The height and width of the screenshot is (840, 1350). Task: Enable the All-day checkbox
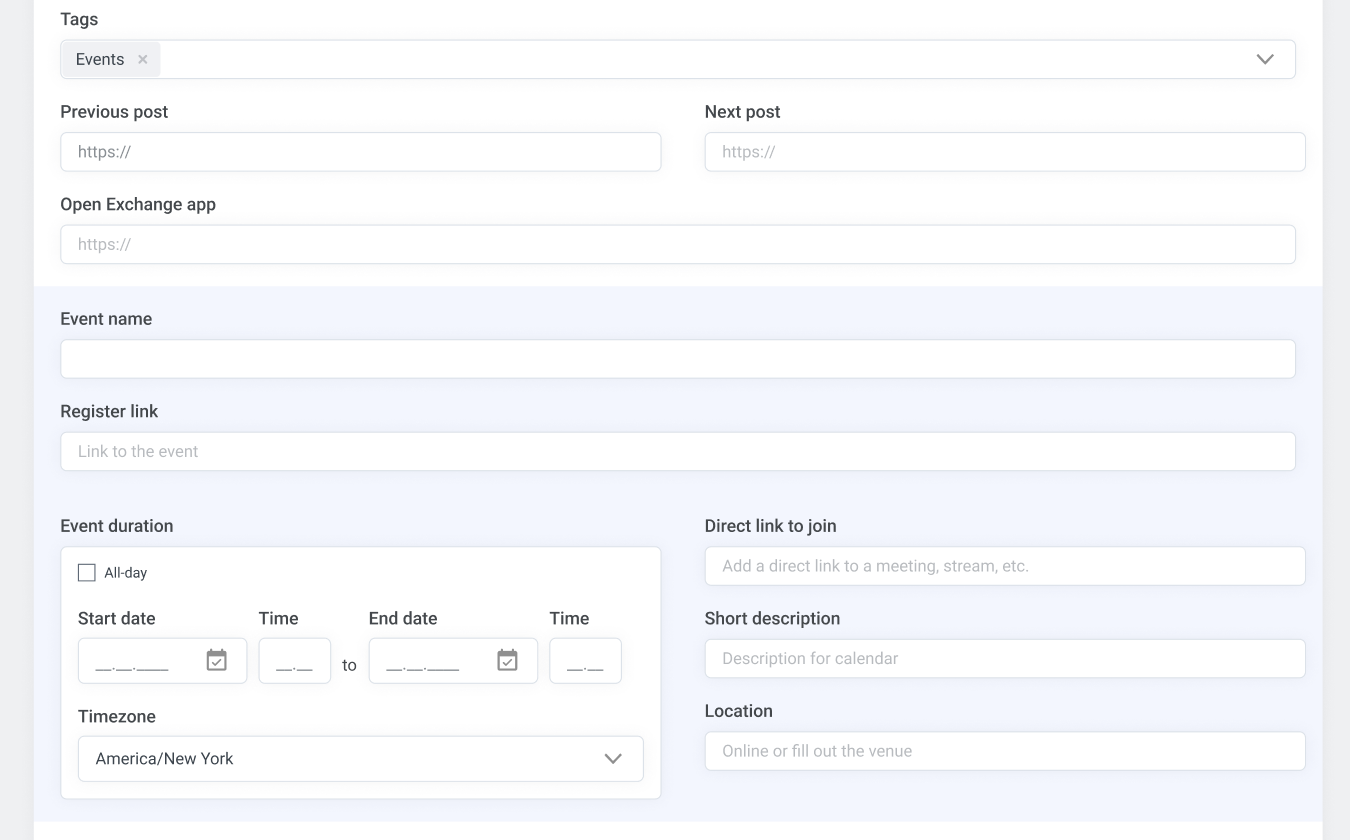(87, 573)
